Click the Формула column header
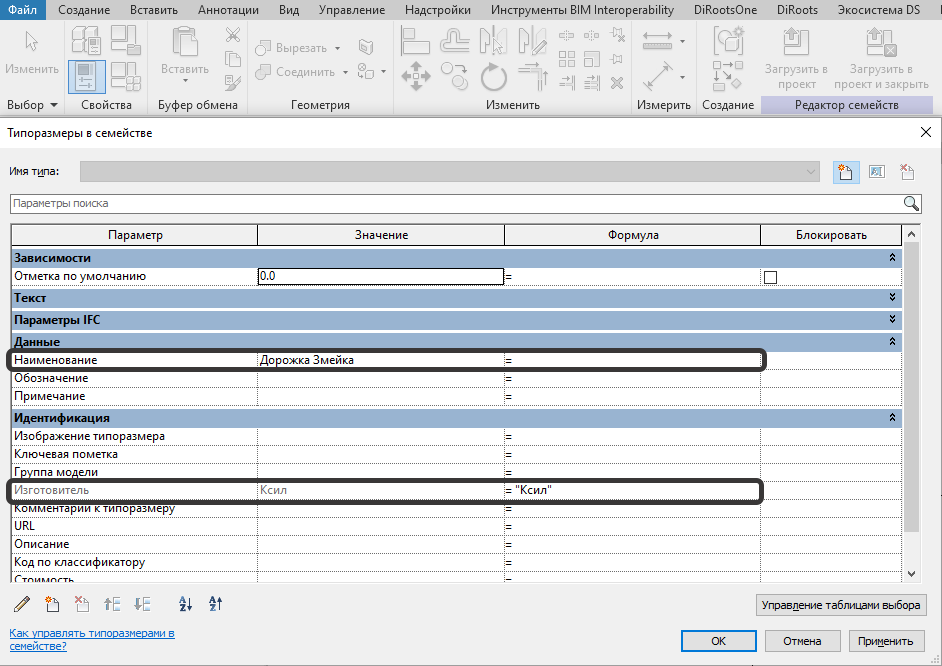Image resolution: width=942 pixels, height=666 pixels. 633,235
